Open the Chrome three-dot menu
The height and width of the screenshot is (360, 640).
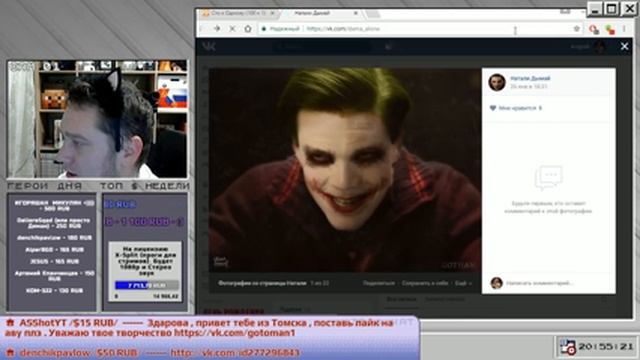pos(624,29)
